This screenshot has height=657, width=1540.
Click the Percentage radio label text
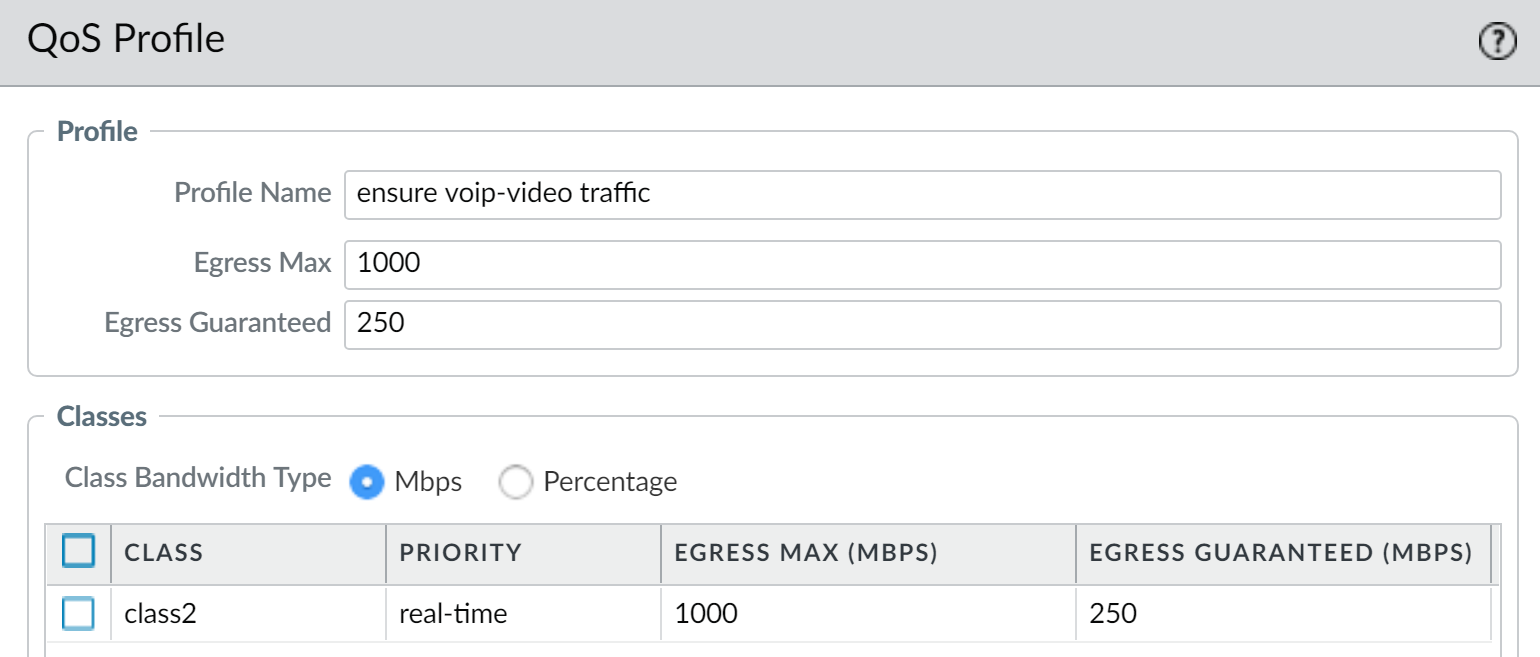610,482
